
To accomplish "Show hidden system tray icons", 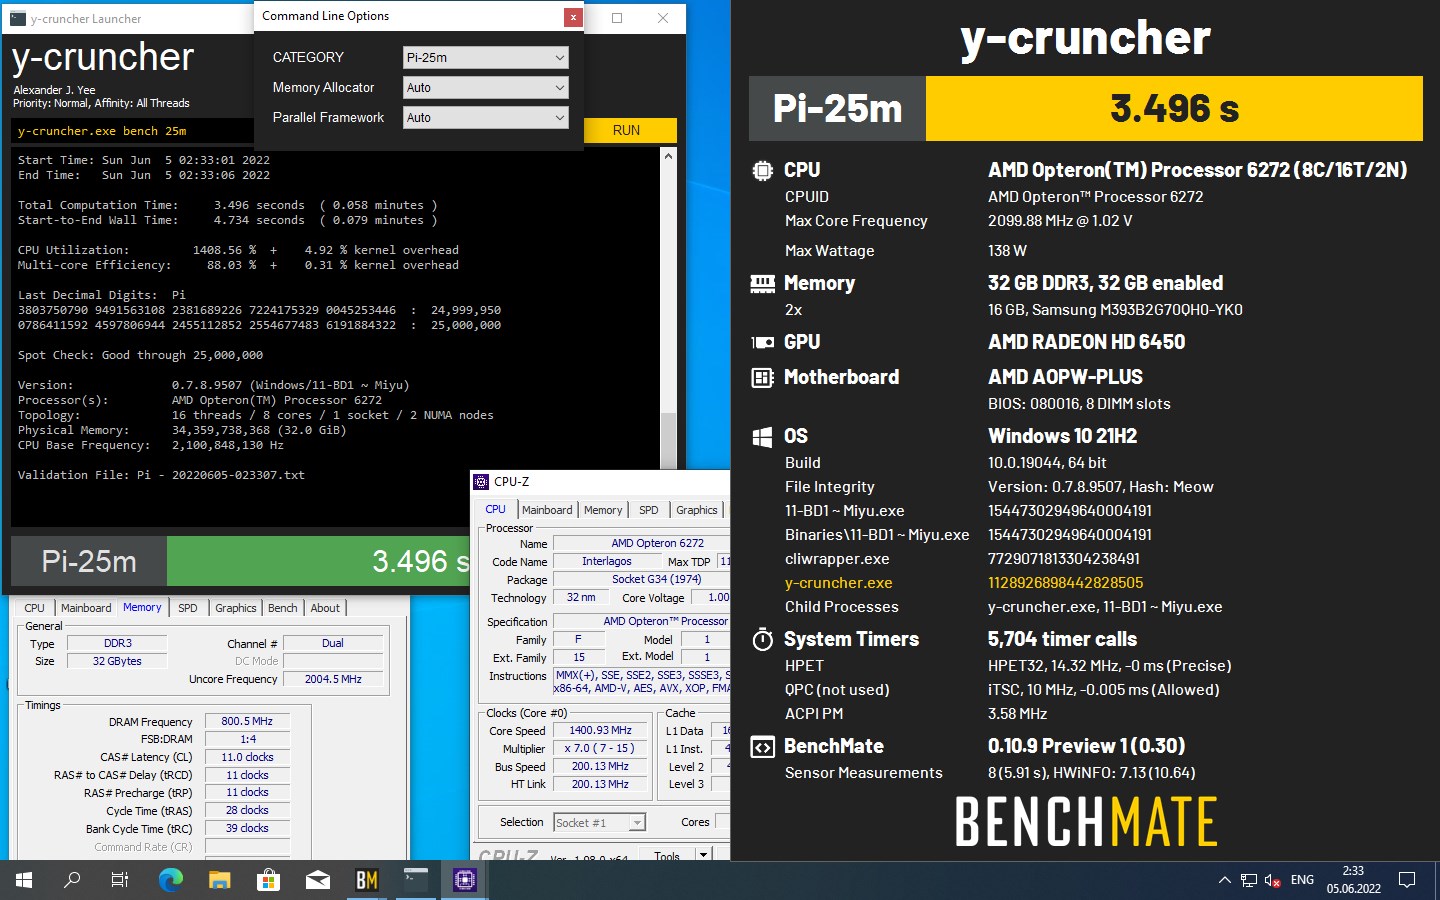I will 1224,880.
